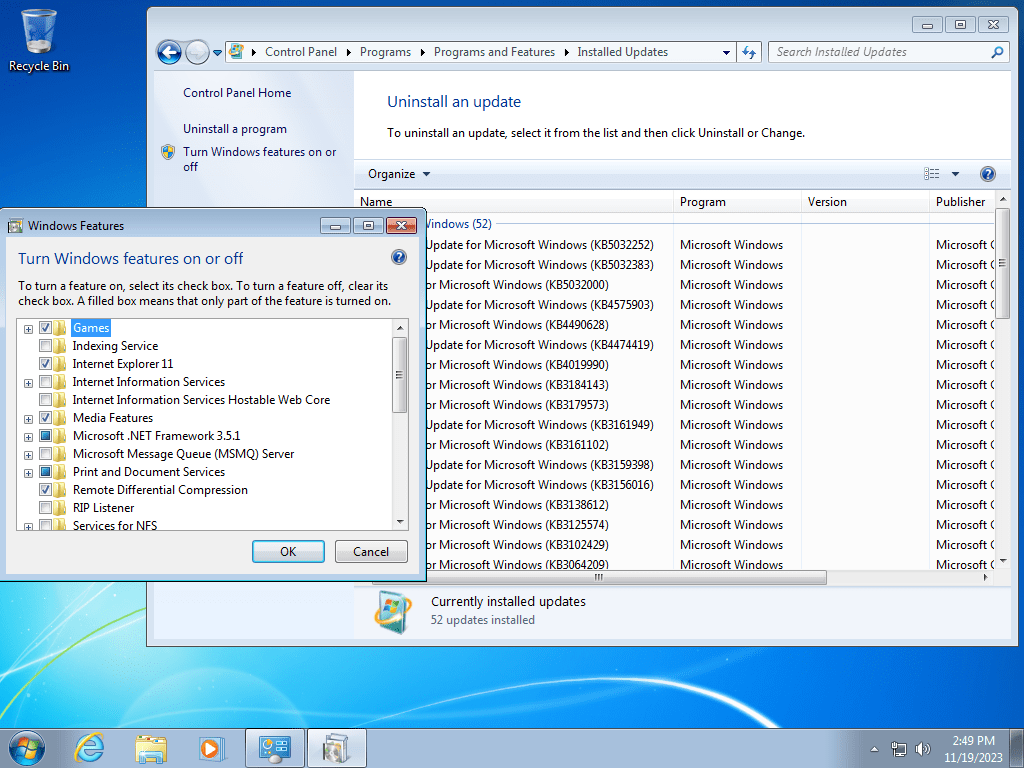Check IIS Hostable Web Core checkbox
This screenshot has height=768, width=1024.
[45, 400]
